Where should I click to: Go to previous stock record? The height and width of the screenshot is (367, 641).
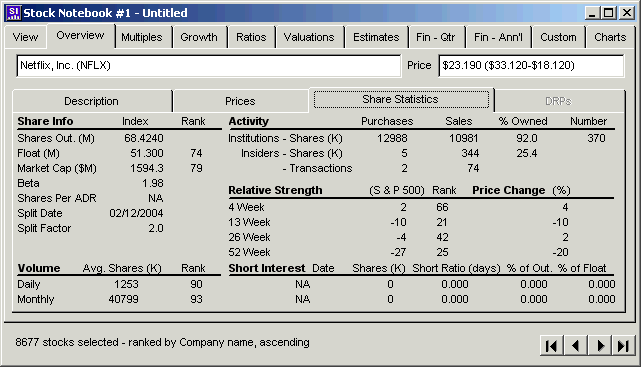(x=575, y=346)
